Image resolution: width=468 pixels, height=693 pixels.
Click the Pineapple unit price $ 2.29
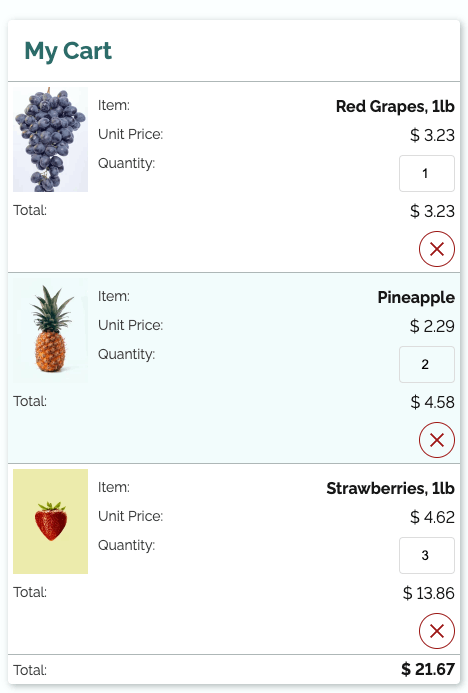(x=432, y=326)
